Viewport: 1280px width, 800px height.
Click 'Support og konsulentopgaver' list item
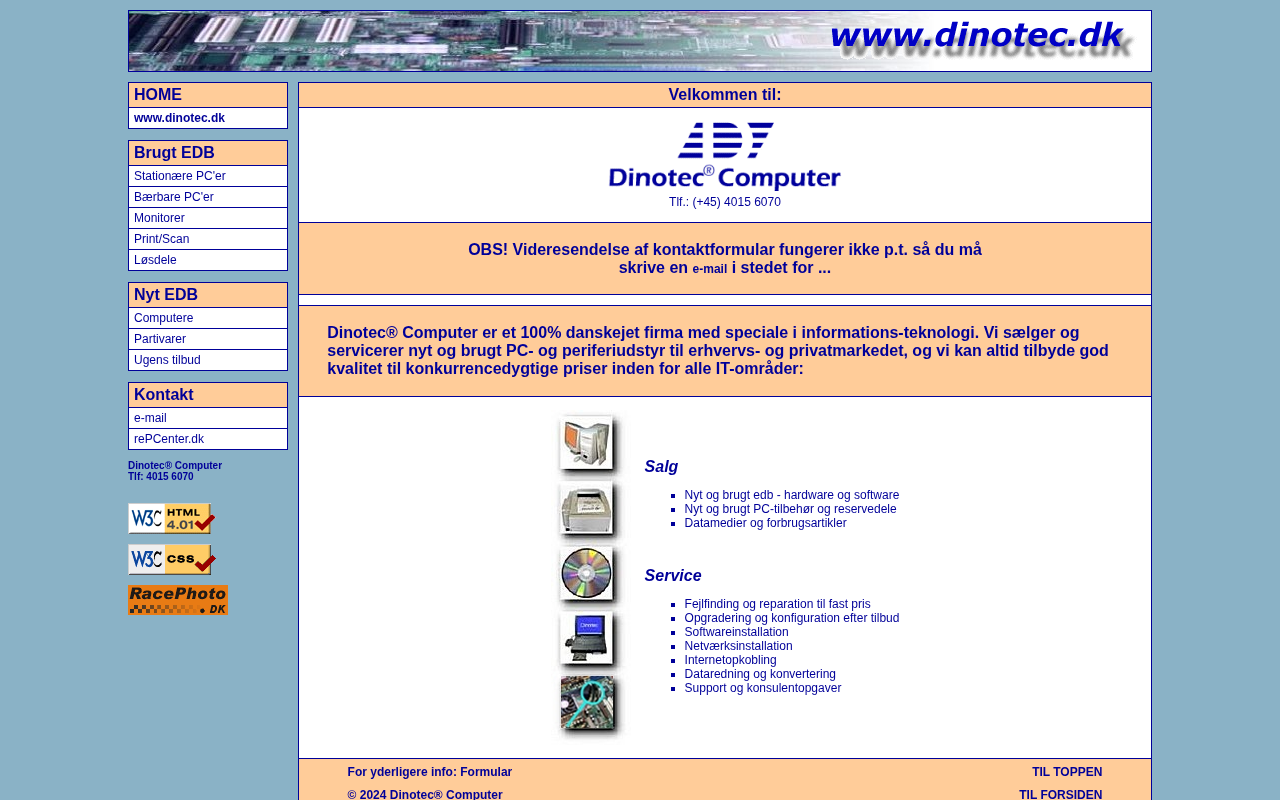coord(763,688)
